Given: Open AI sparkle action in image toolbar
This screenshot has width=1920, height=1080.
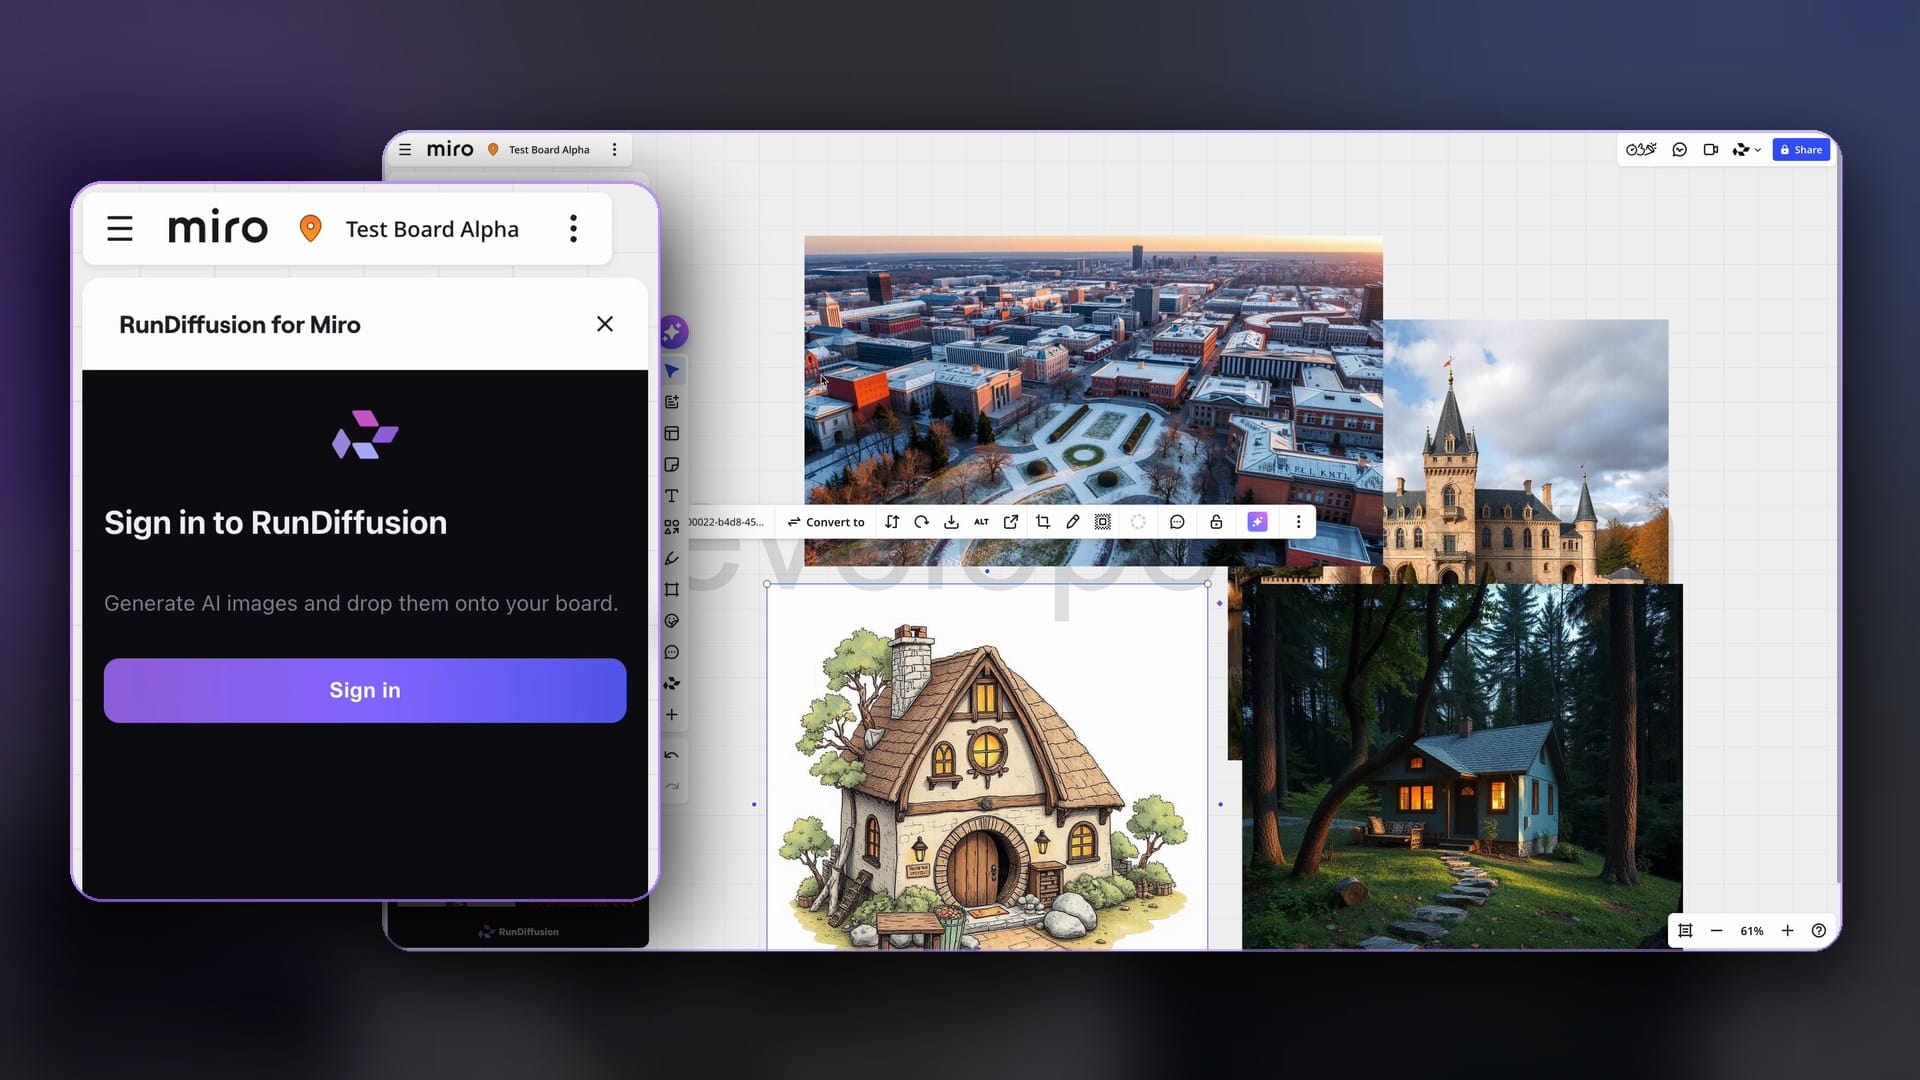Looking at the screenshot, I should tap(1258, 522).
